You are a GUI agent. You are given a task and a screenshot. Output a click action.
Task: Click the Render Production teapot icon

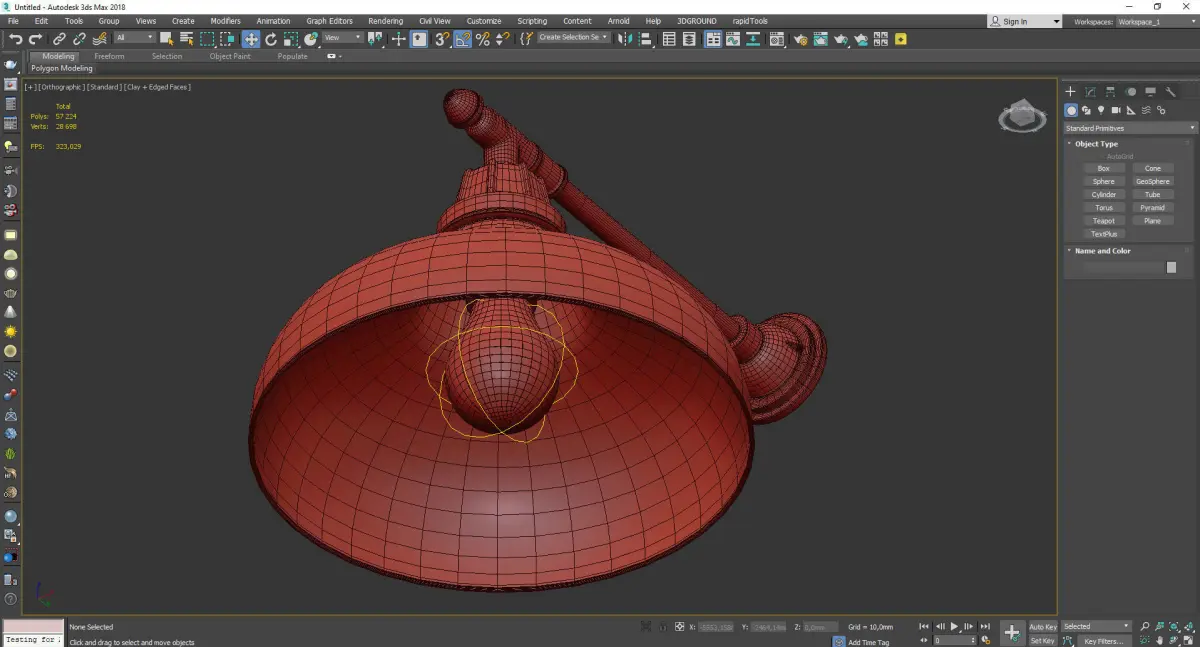(x=841, y=39)
